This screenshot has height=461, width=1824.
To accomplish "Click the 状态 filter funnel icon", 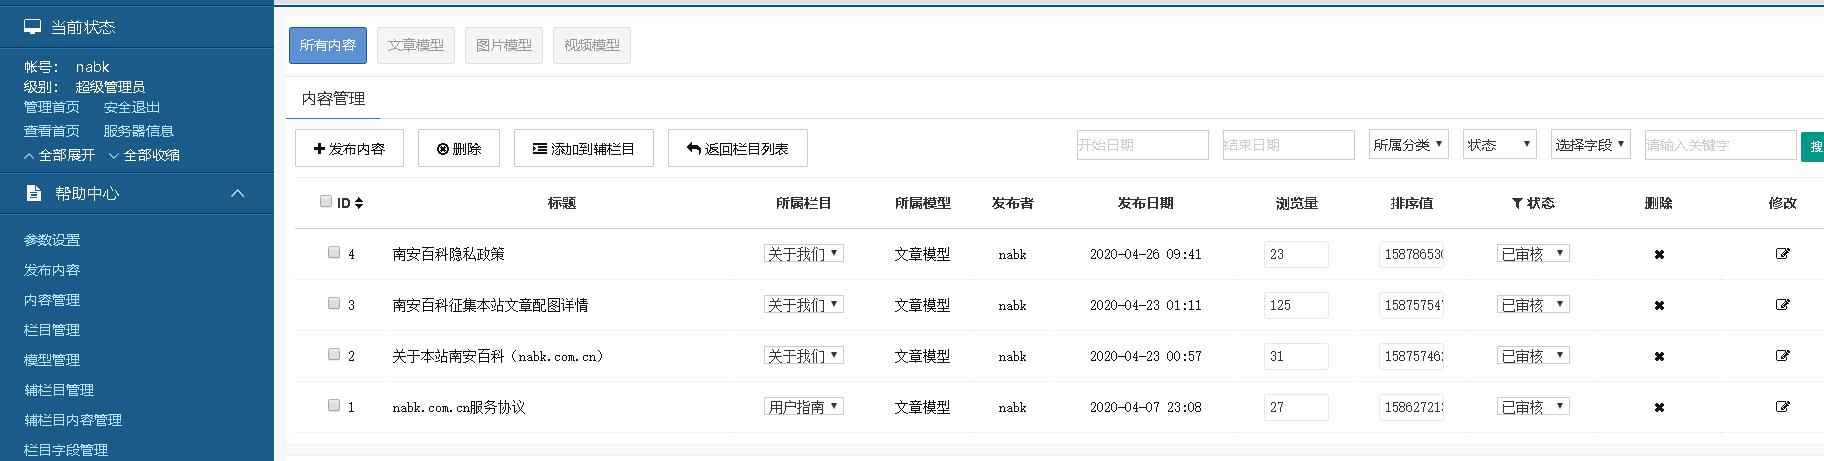I will 1517,203.
